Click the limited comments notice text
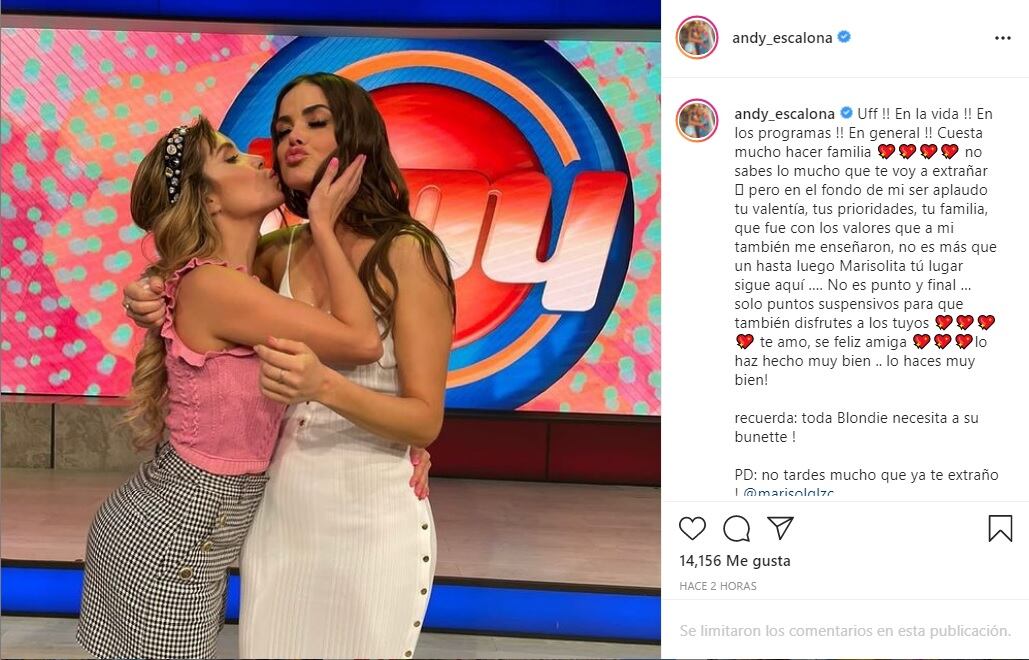1029x660 pixels. tap(845, 631)
